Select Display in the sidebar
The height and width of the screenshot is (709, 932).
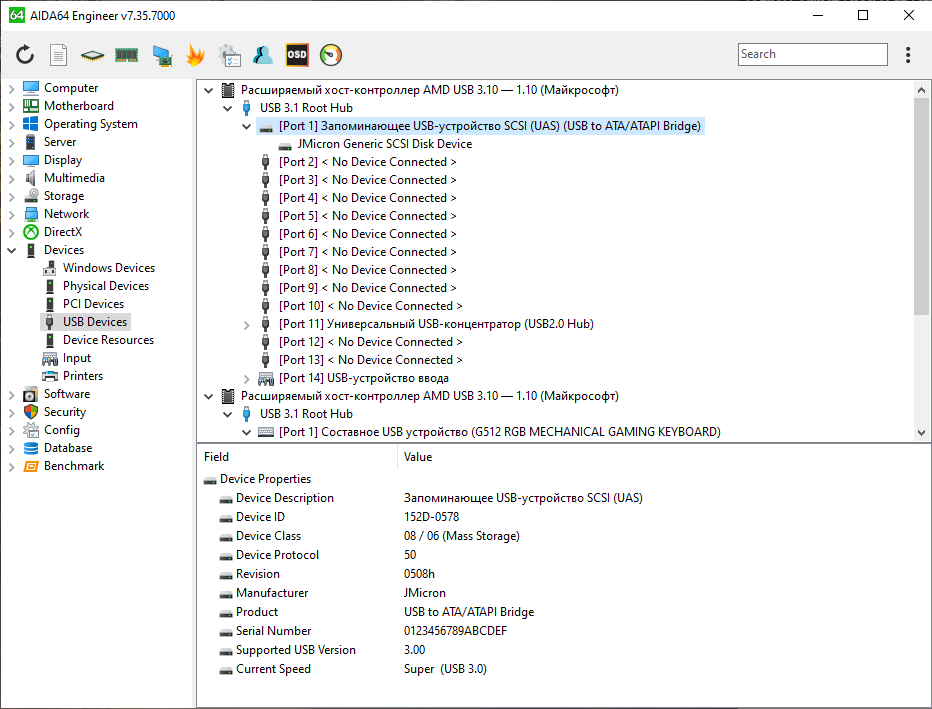(63, 160)
